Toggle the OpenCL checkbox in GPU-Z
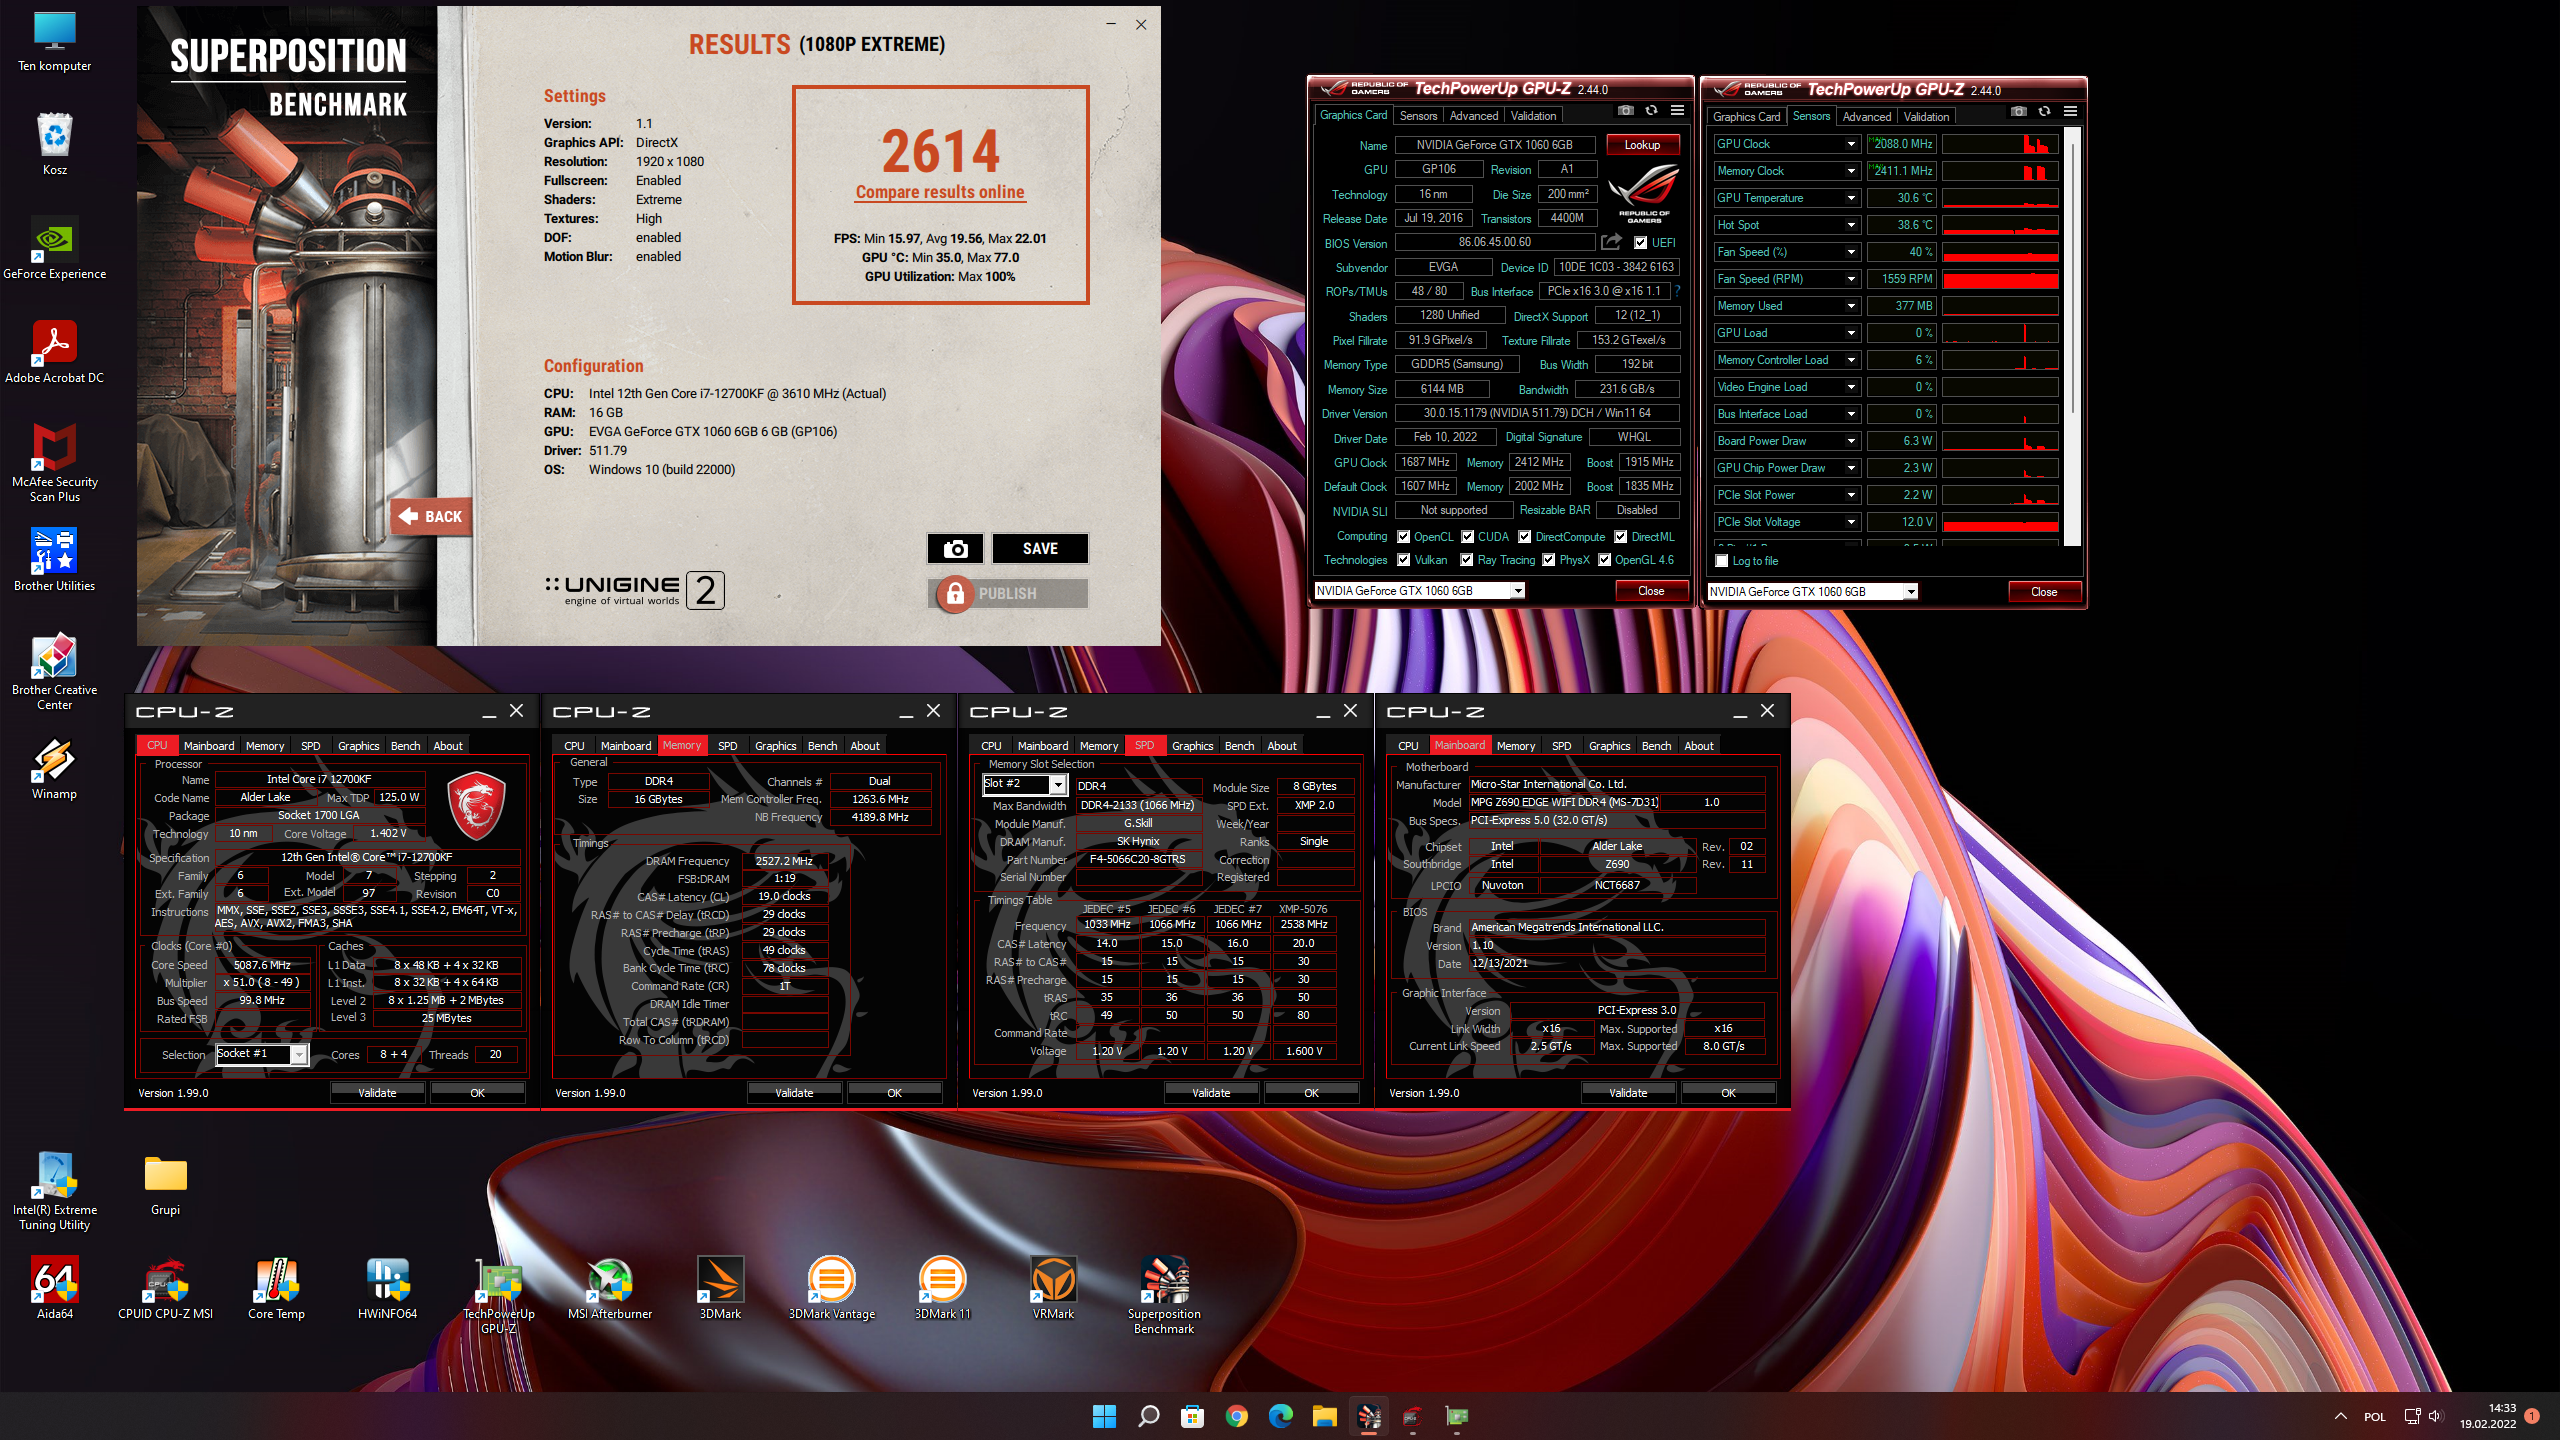Viewport: 2560px width, 1440px height. click(1403, 537)
